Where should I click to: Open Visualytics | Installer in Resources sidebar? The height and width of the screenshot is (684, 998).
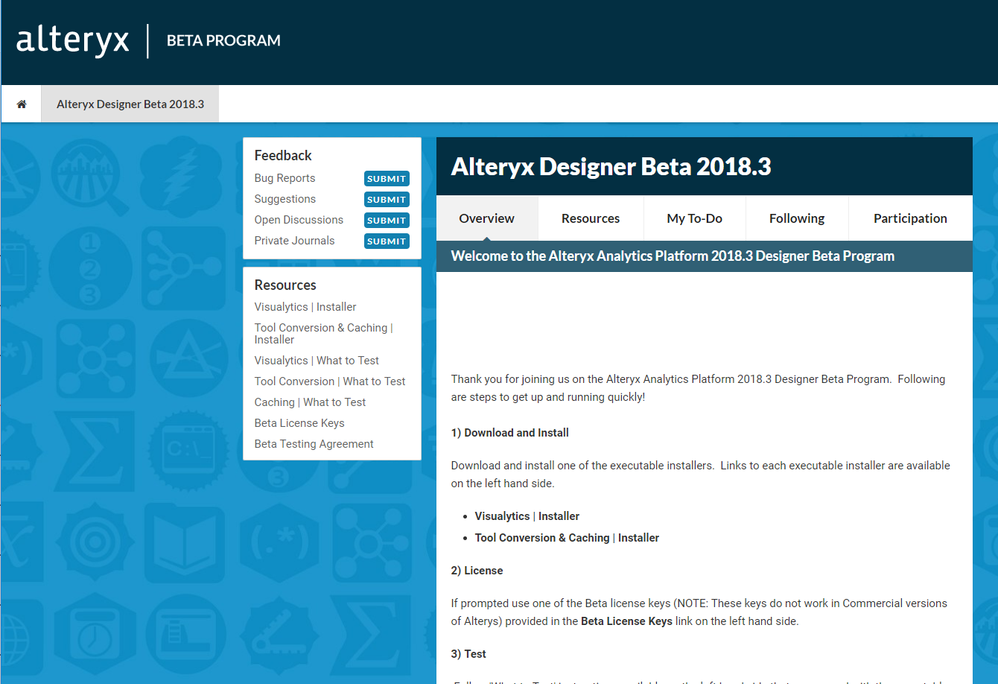(305, 307)
